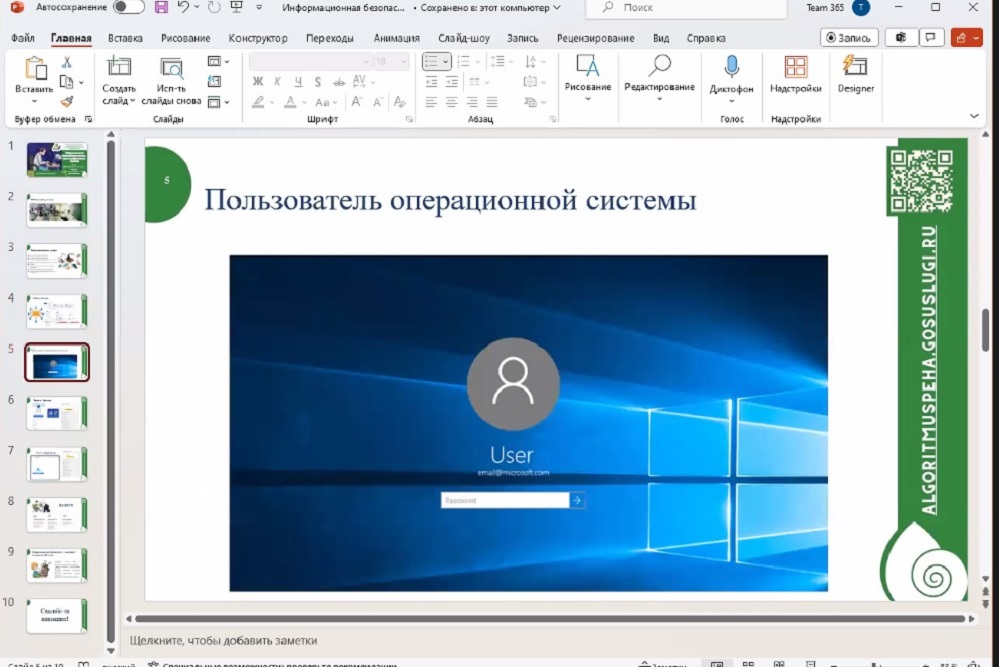Switch to the Вставка tab
Screen dimensions: 999x667
[x=125, y=38]
